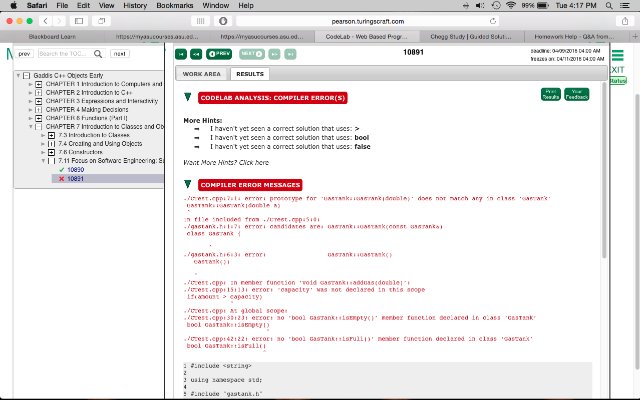Click the volume icon in the menu bar
This screenshot has width=640, height=400.
pyautogui.click(x=480, y=5)
